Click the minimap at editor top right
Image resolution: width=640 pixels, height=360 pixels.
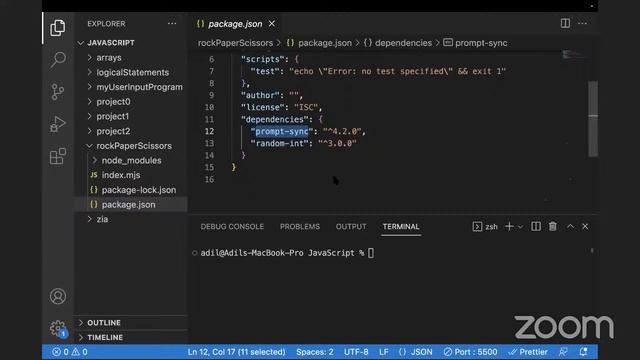pos(573,54)
